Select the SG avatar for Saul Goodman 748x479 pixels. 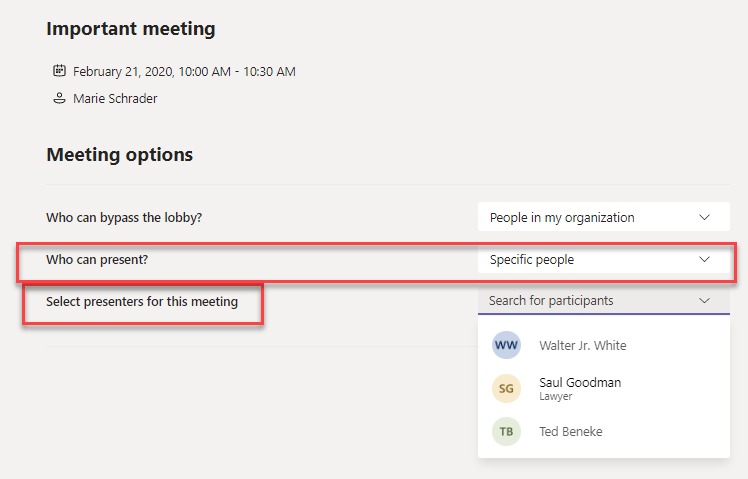506,388
